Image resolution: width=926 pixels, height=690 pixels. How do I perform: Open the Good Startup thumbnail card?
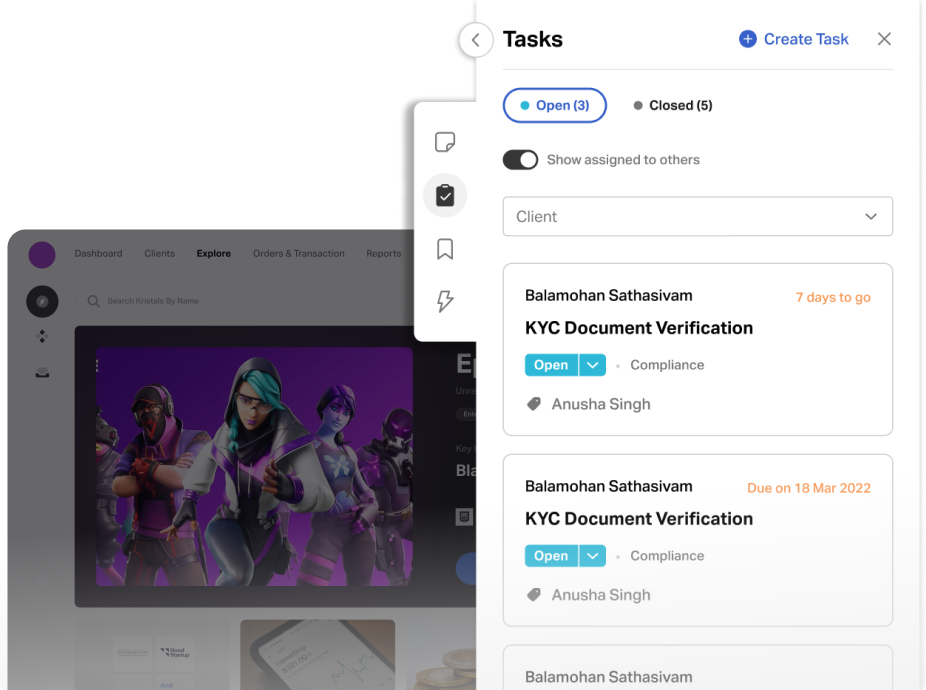(x=152, y=655)
